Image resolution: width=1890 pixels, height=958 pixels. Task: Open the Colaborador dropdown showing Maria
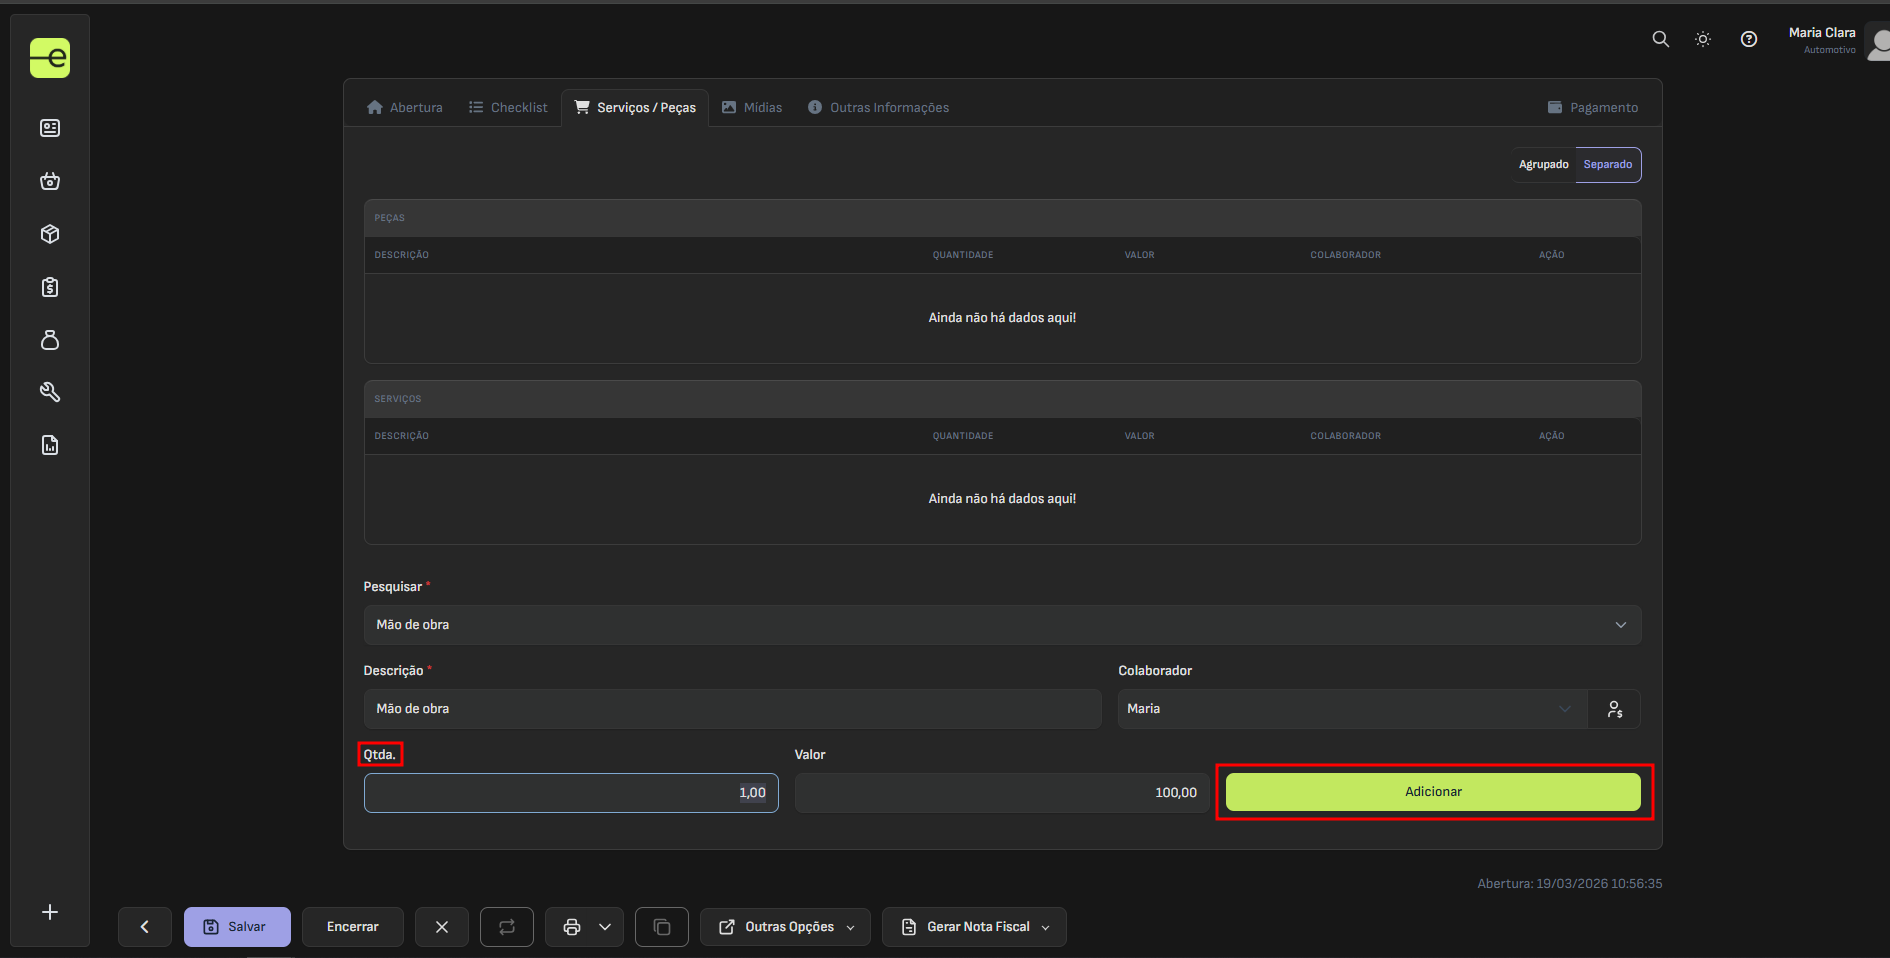click(x=1350, y=709)
